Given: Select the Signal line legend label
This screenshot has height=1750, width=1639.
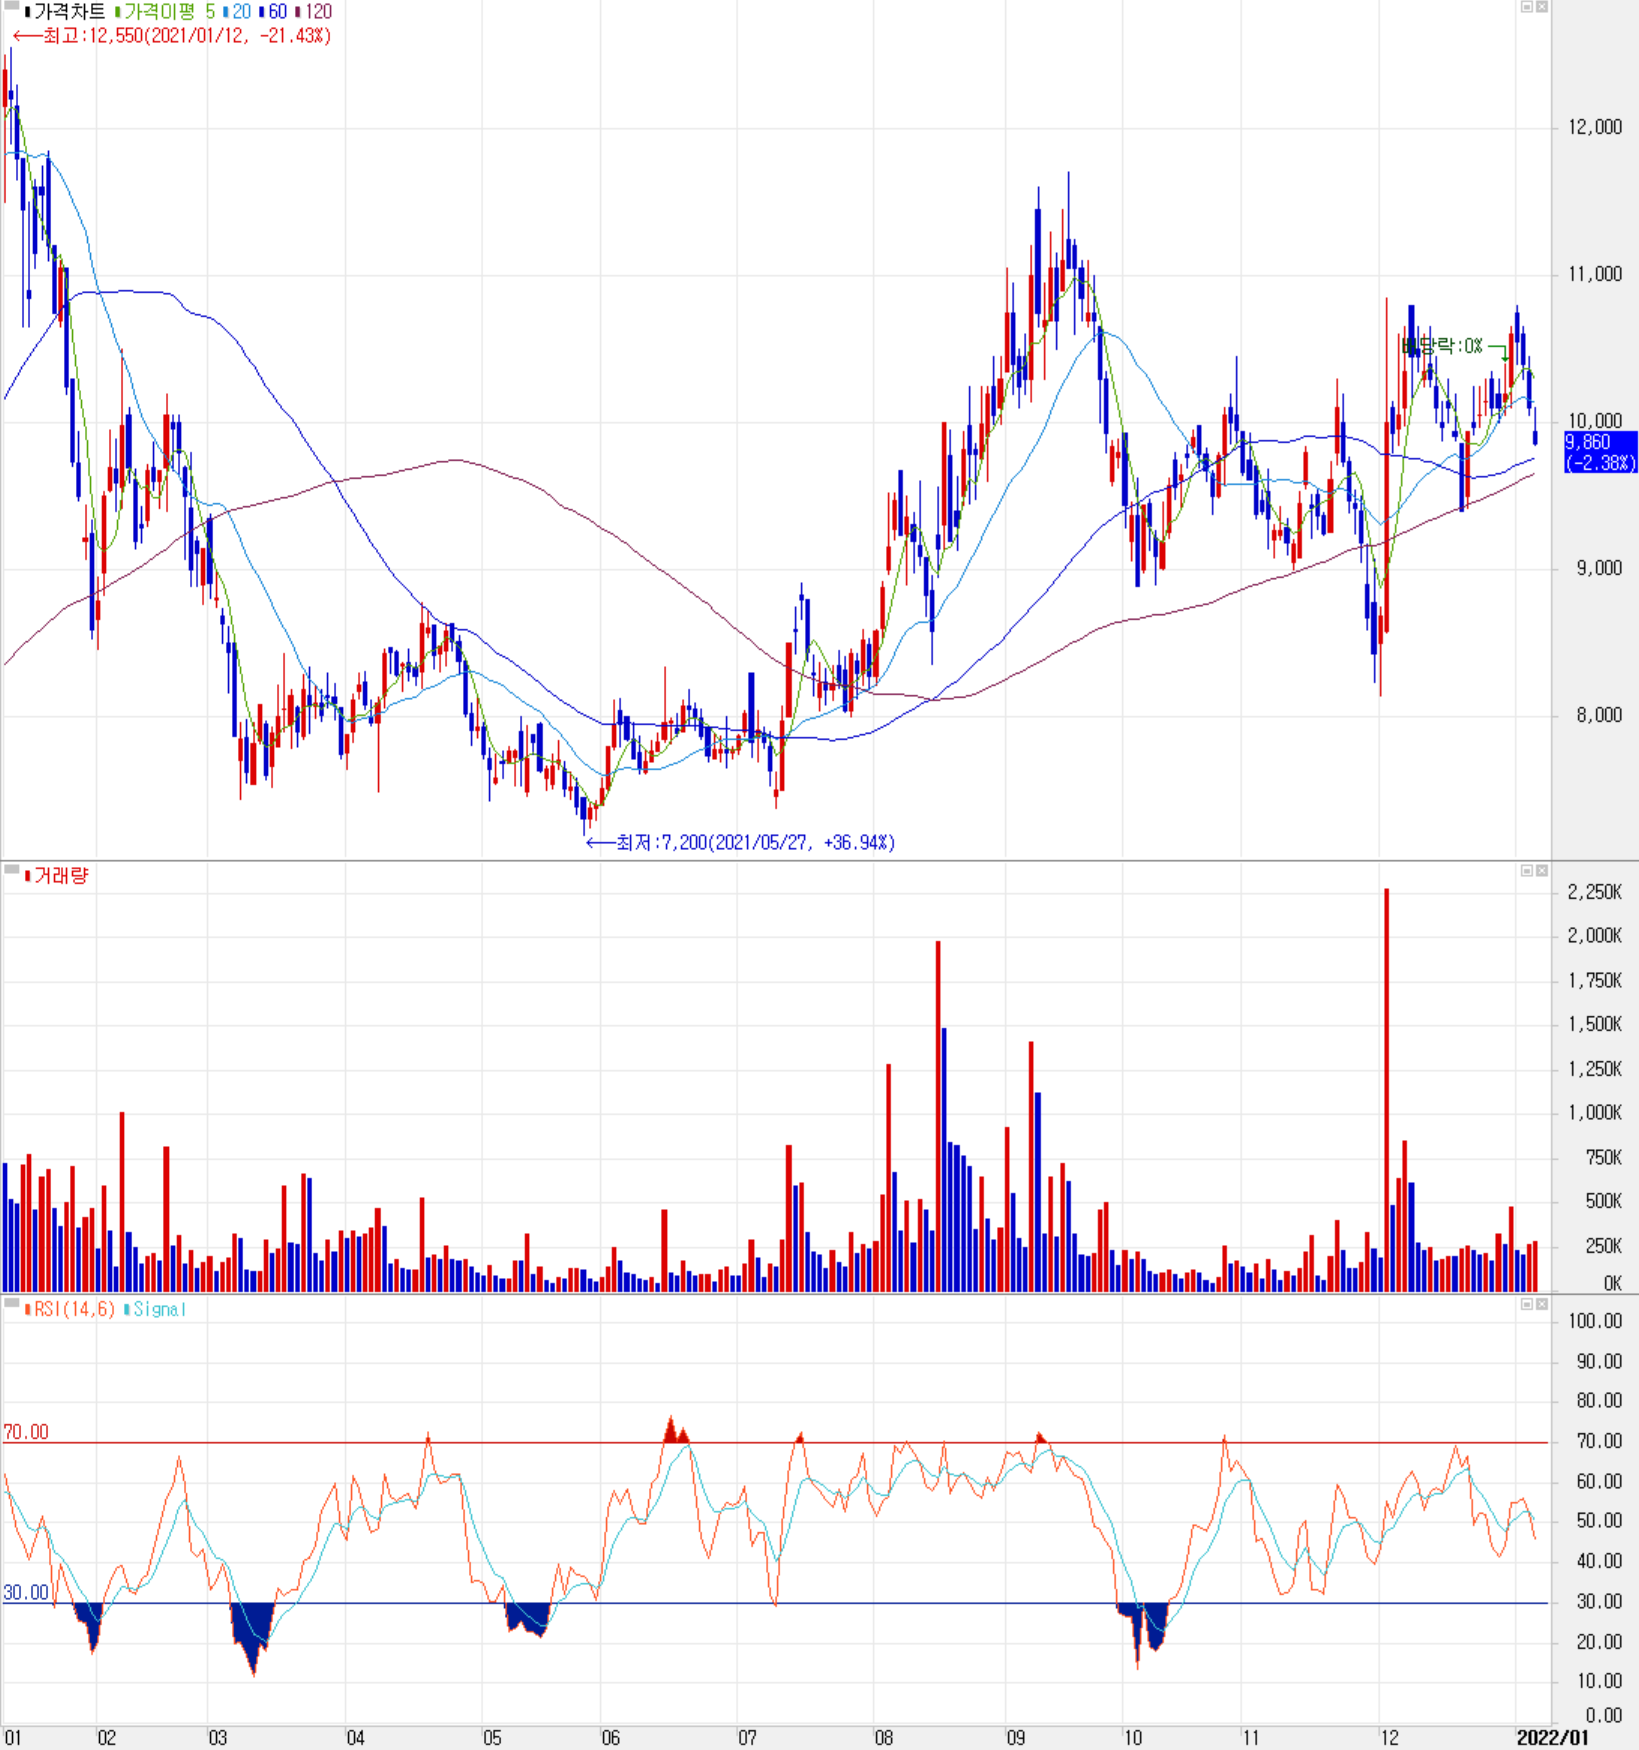Looking at the screenshot, I should [x=159, y=1309].
